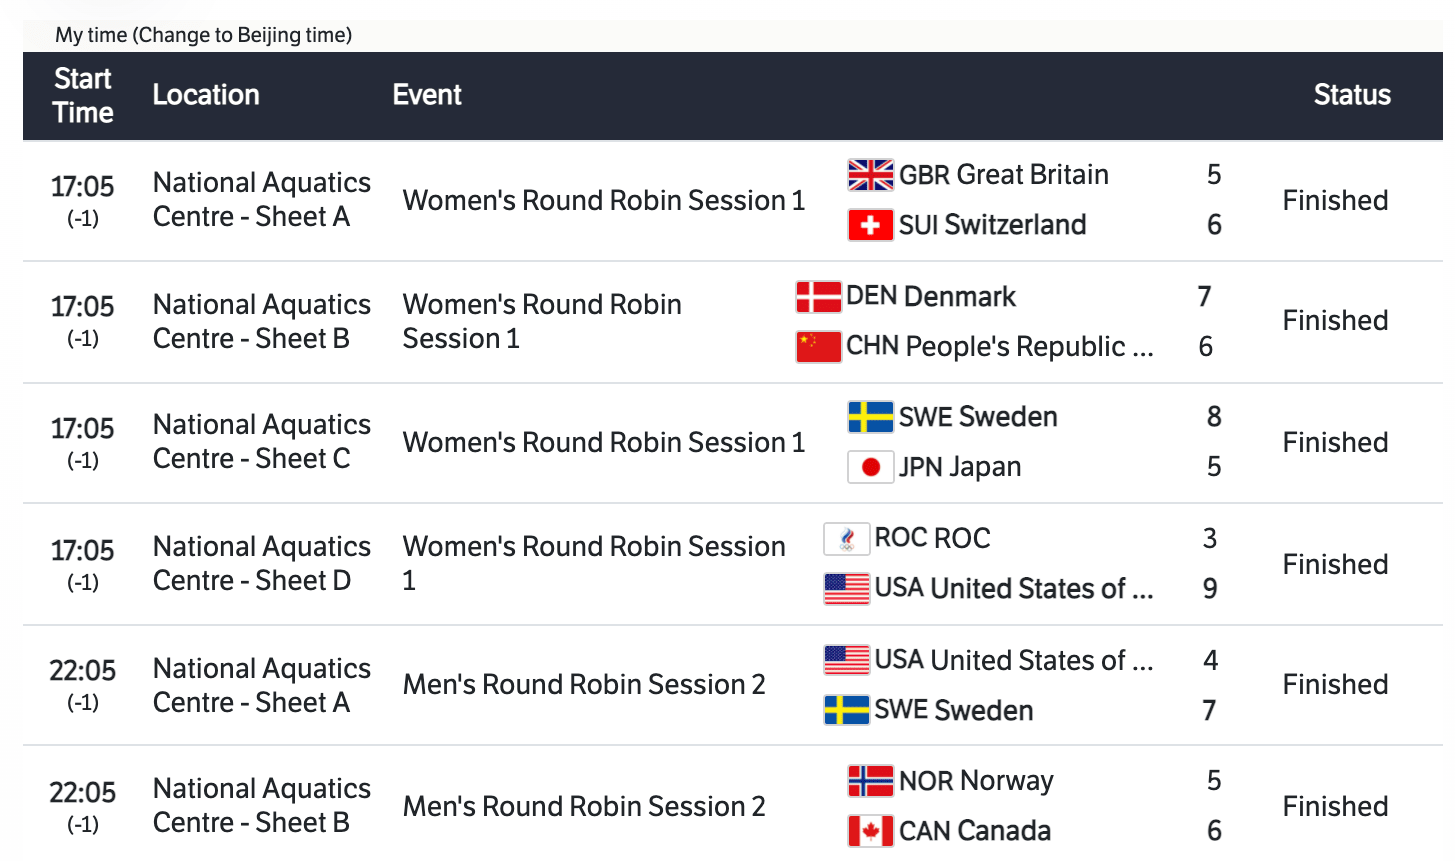Click the Canada flag icon
Screen dimensions: 1455x861
tap(870, 831)
